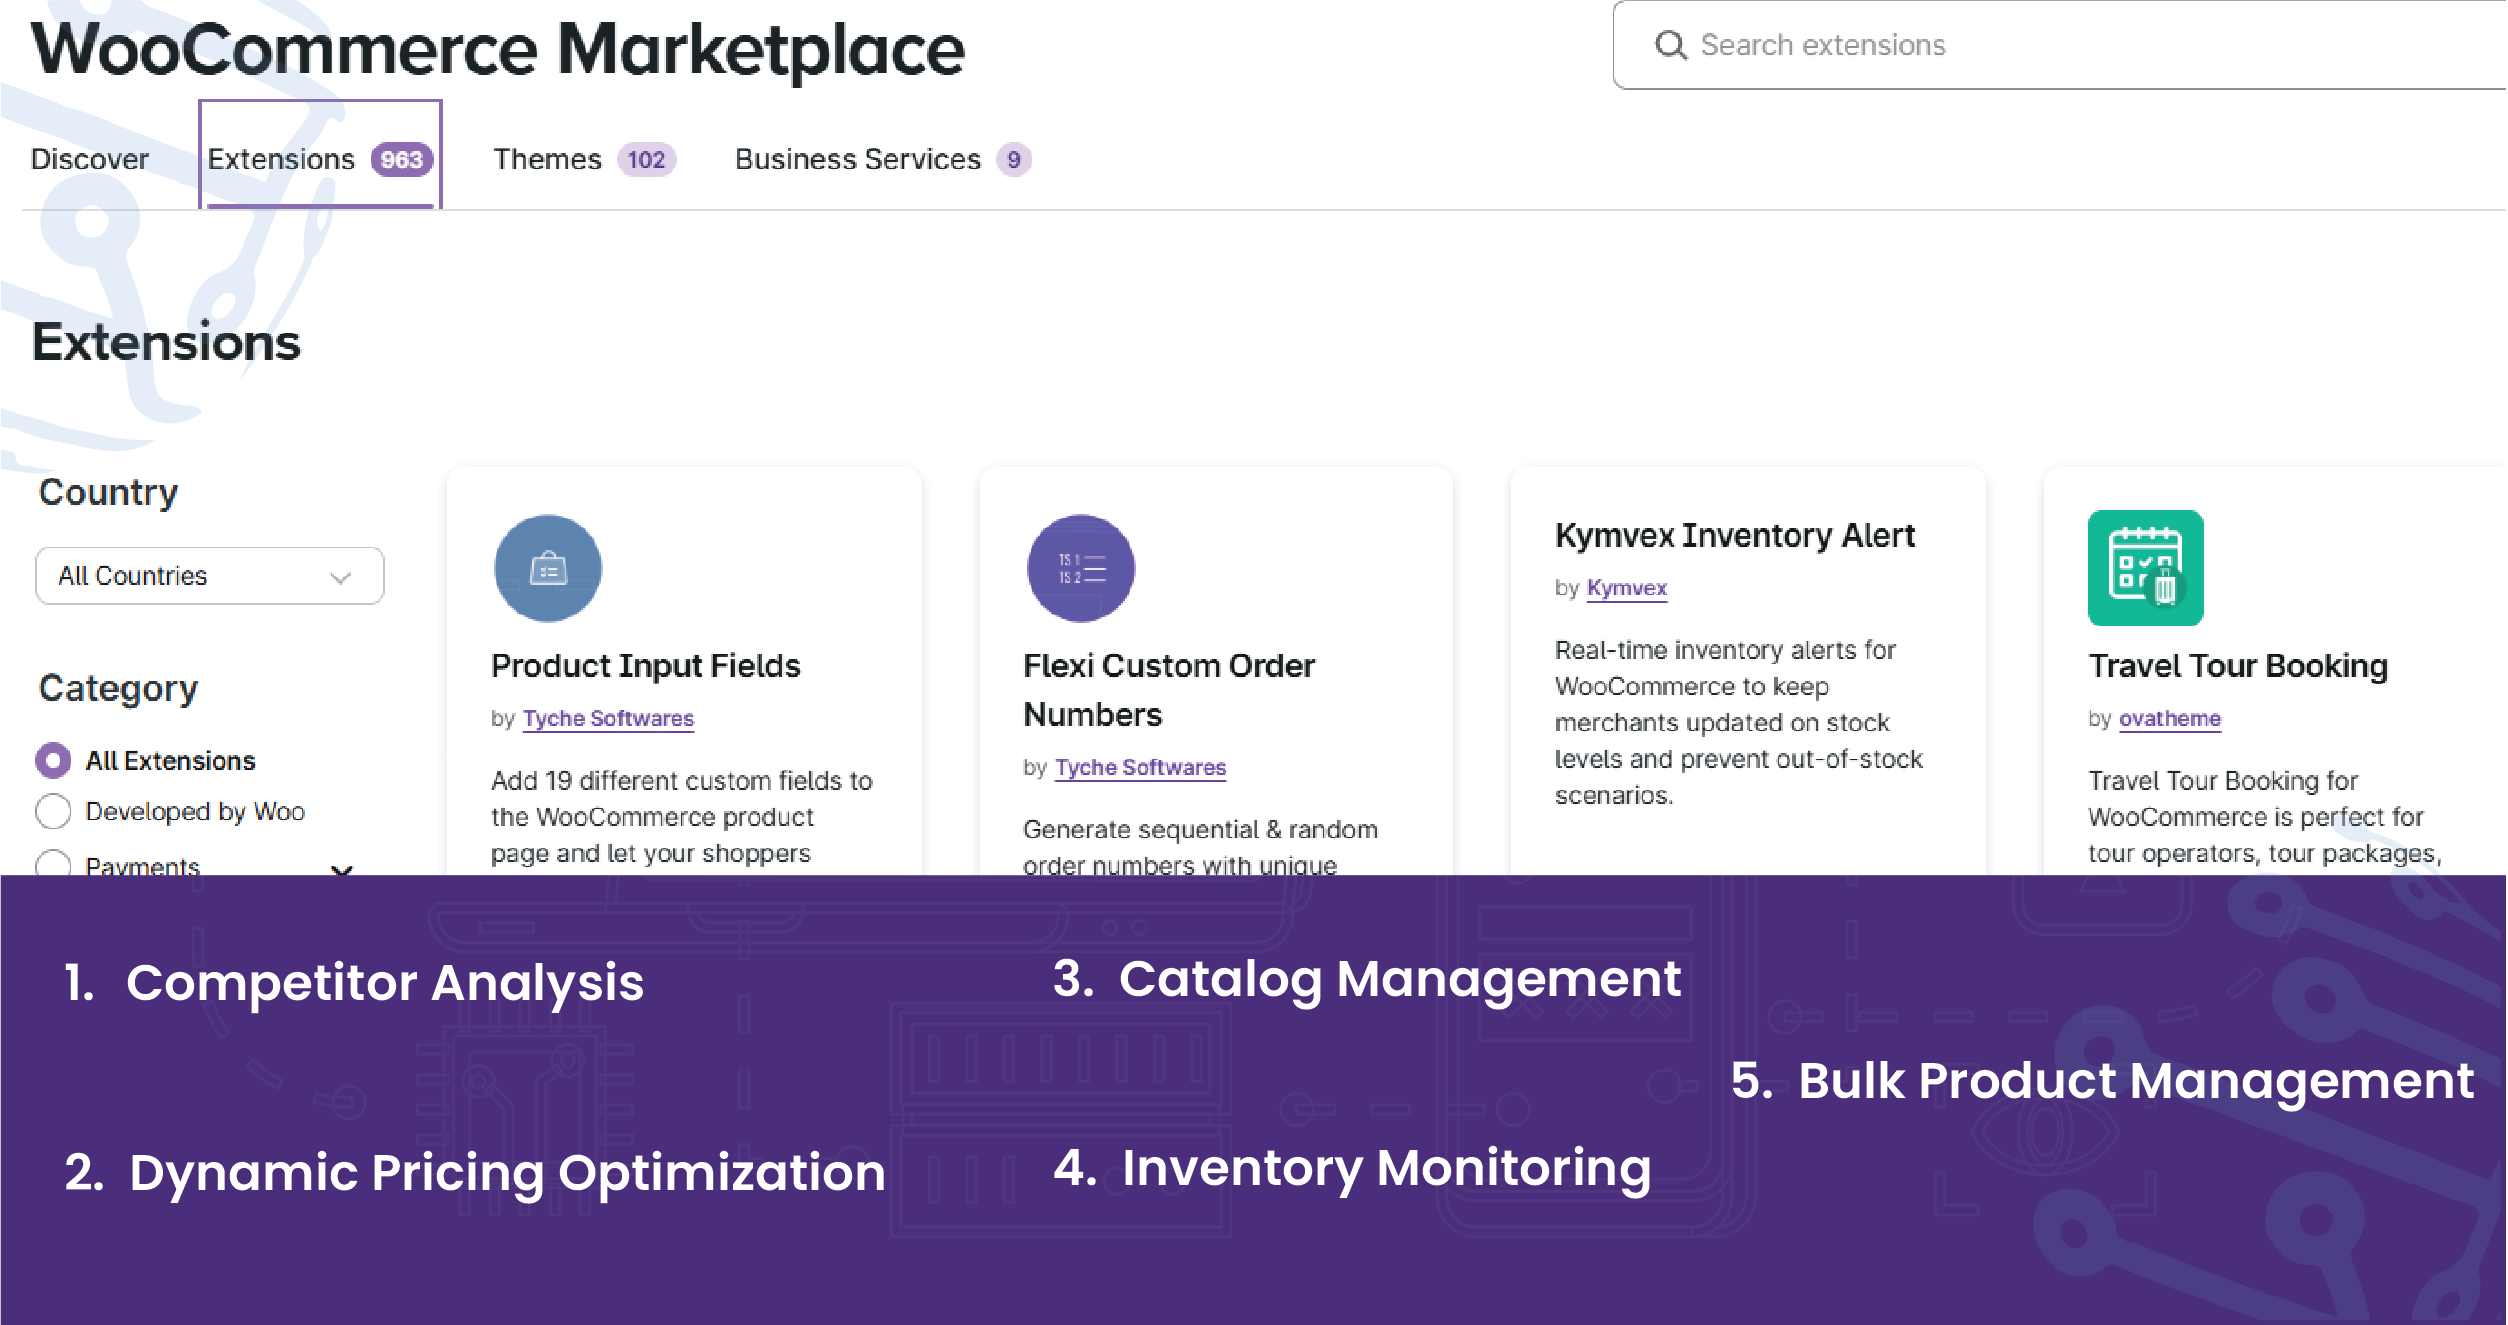2508x1325 pixels.
Task: Open the Travel Tour Booking title
Action: point(2237,666)
